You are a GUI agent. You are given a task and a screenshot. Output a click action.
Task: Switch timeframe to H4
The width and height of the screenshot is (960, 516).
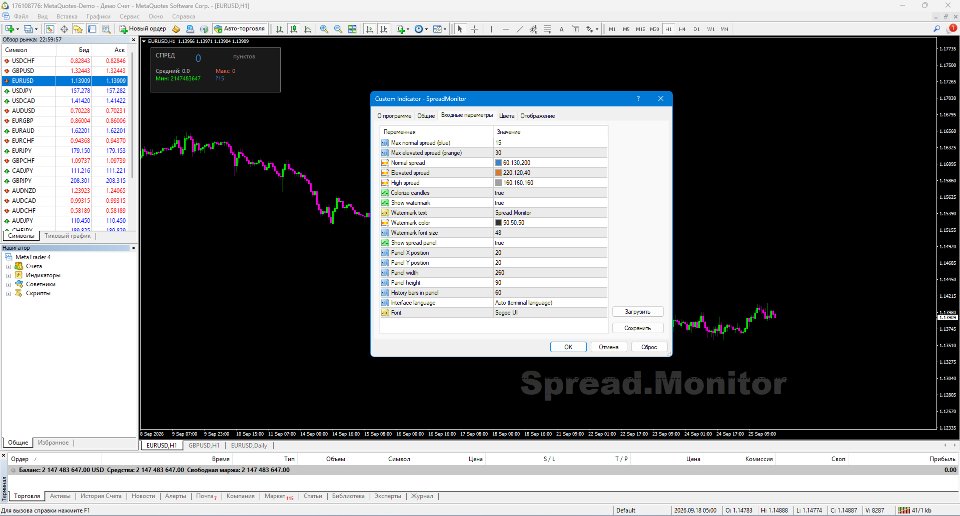[x=682, y=29]
